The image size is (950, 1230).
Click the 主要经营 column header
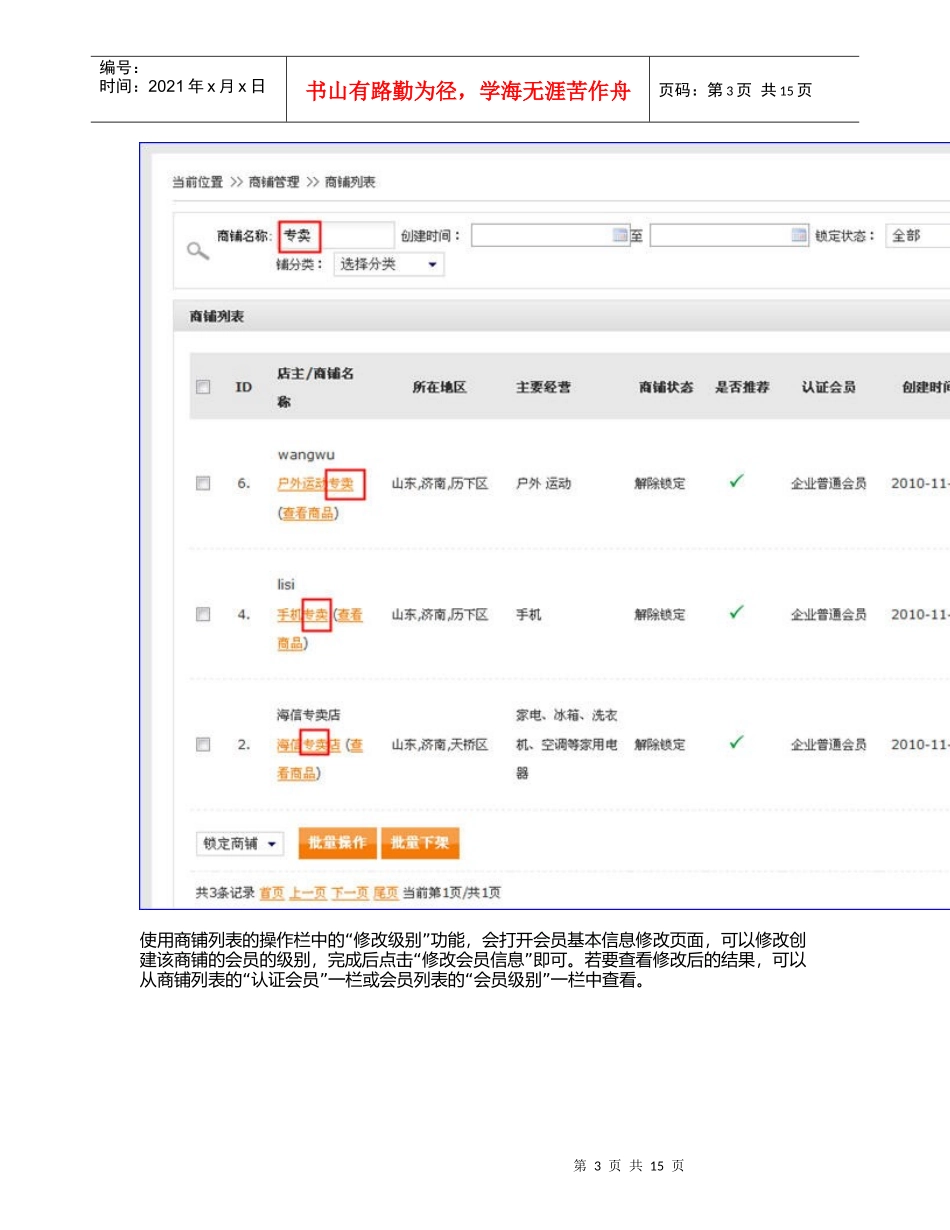[543, 387]
